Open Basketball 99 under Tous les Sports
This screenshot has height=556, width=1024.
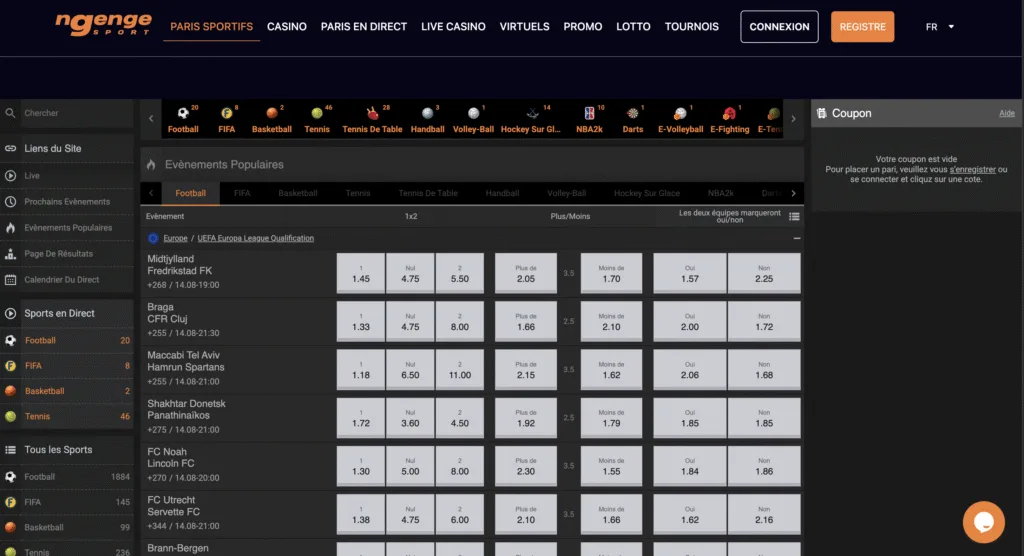(67, 527)
